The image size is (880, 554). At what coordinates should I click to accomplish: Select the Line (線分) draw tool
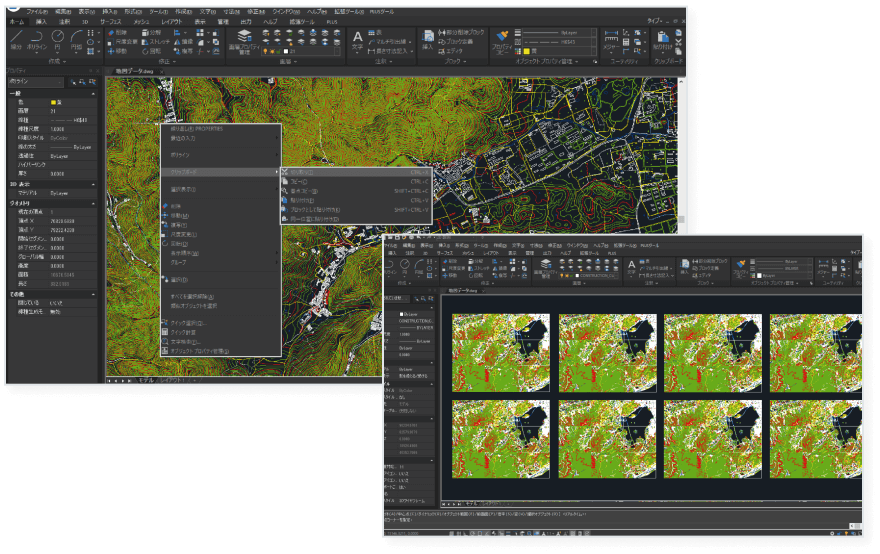15,39
